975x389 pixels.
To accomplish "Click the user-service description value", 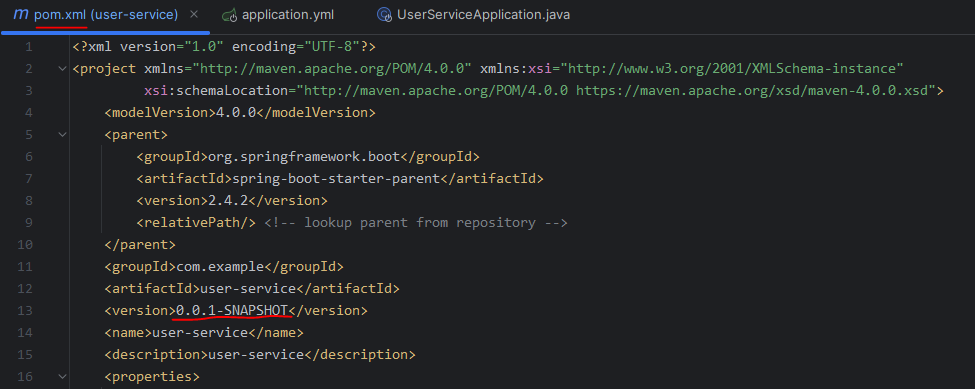I will tap(256, 355).
